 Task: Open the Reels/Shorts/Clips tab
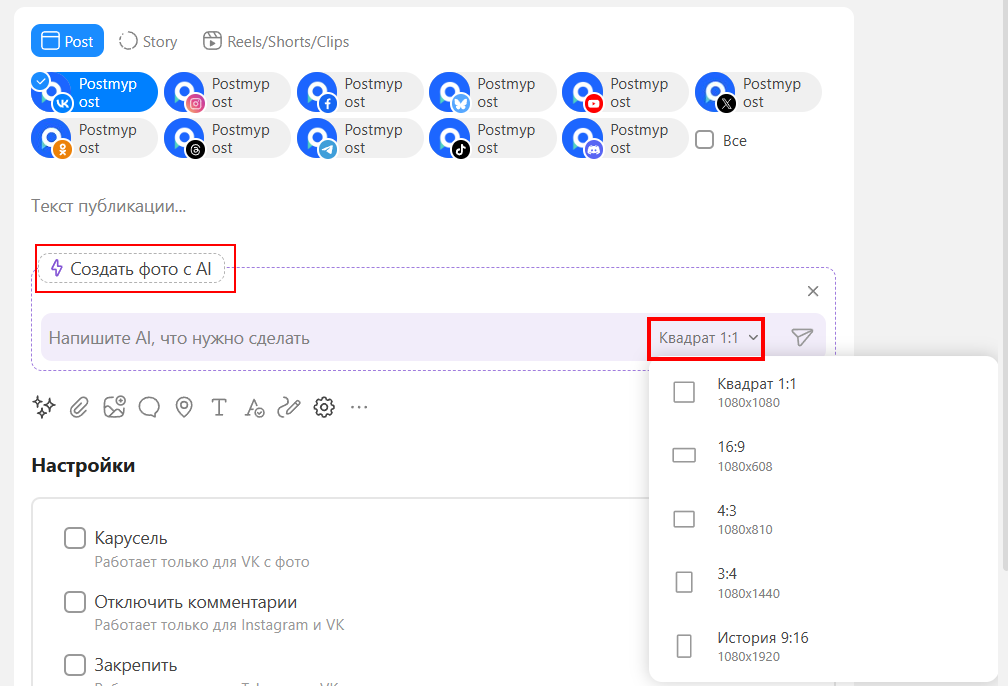276,41
